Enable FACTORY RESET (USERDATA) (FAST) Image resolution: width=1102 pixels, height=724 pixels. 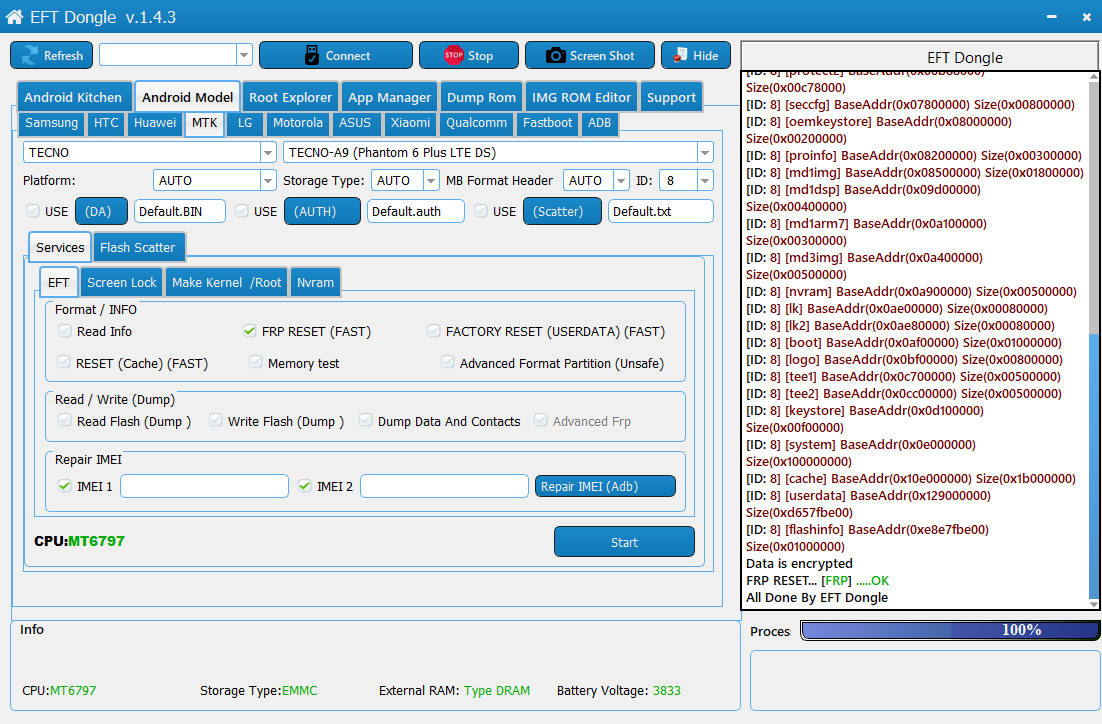(x=434, y=330)
